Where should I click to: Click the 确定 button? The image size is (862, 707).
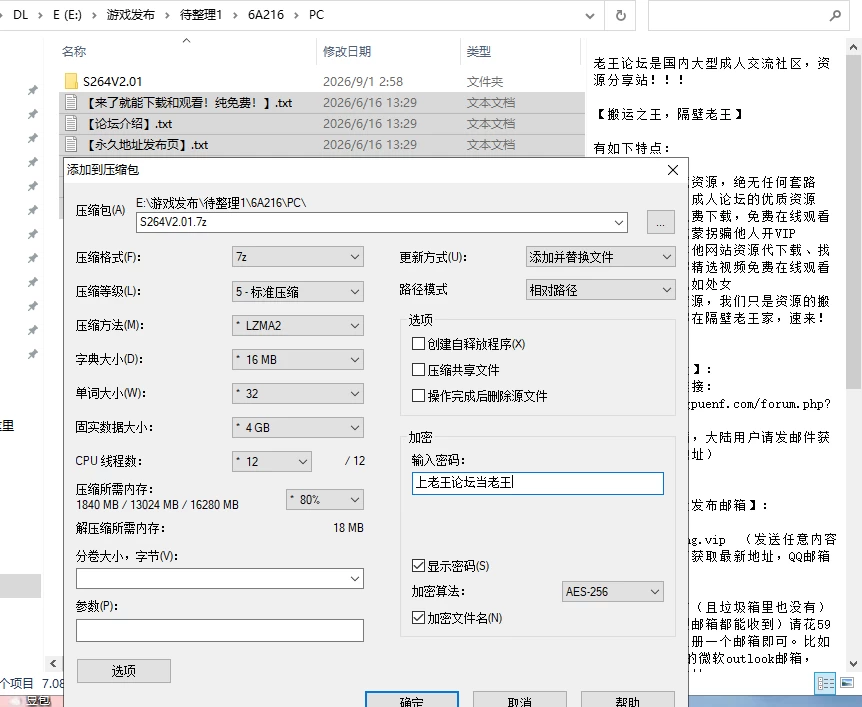click(412, 700)
